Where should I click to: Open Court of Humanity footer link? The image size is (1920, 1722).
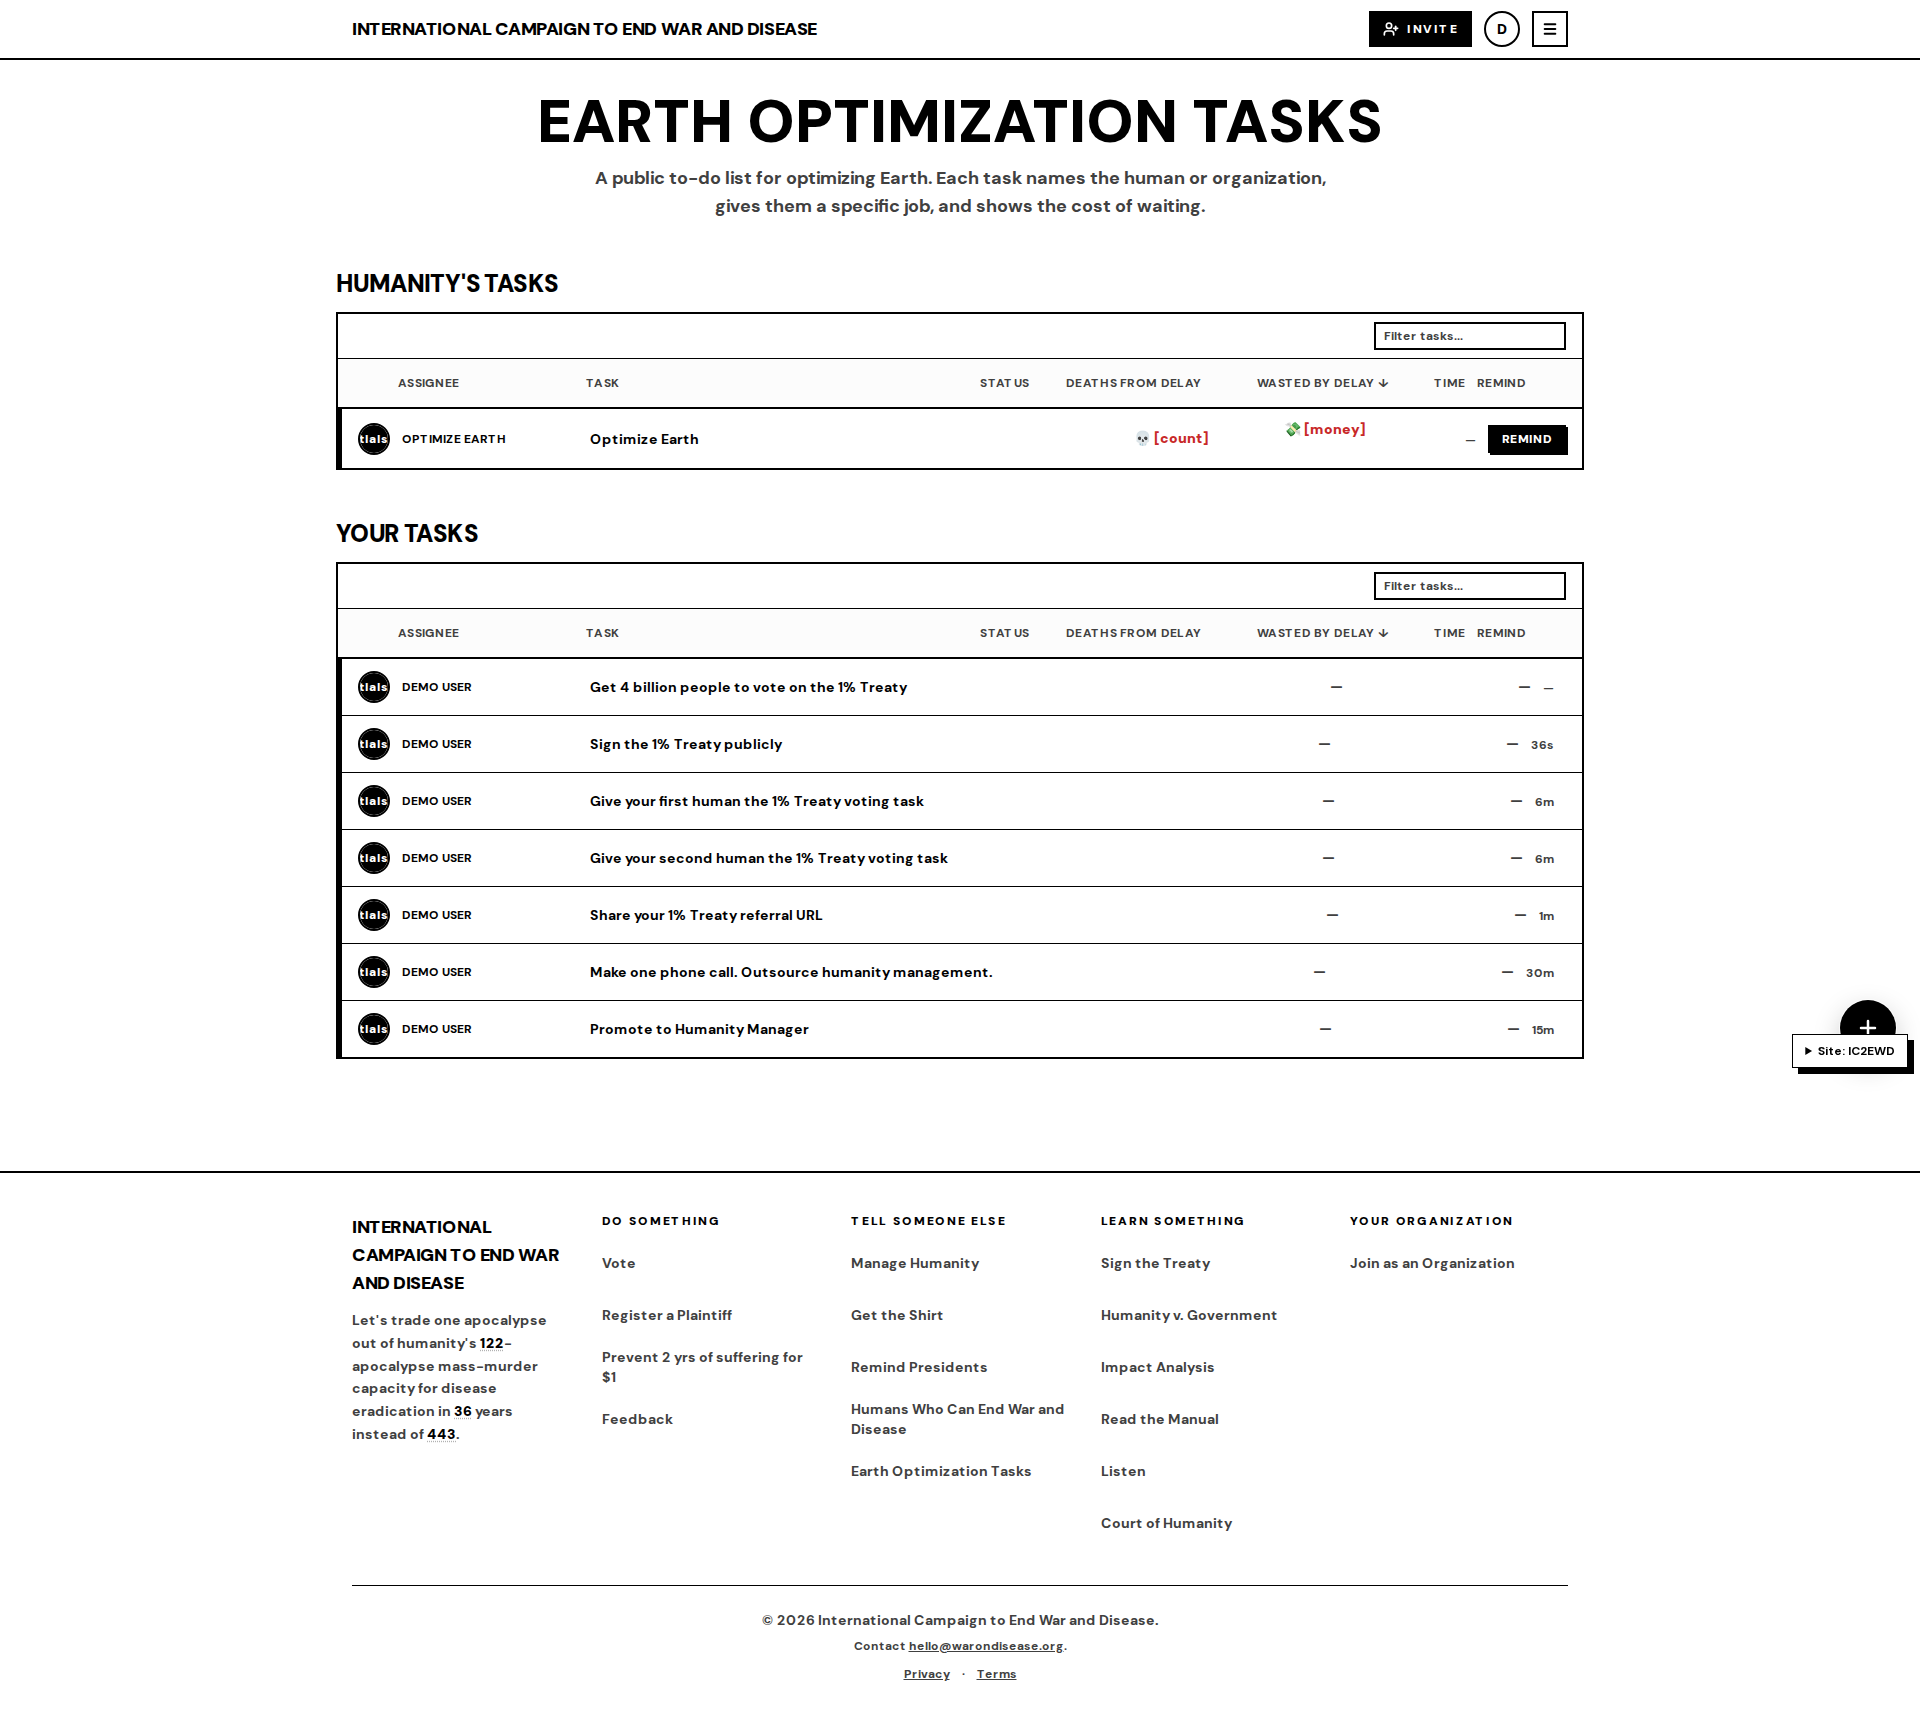tap(1166, 1523)
